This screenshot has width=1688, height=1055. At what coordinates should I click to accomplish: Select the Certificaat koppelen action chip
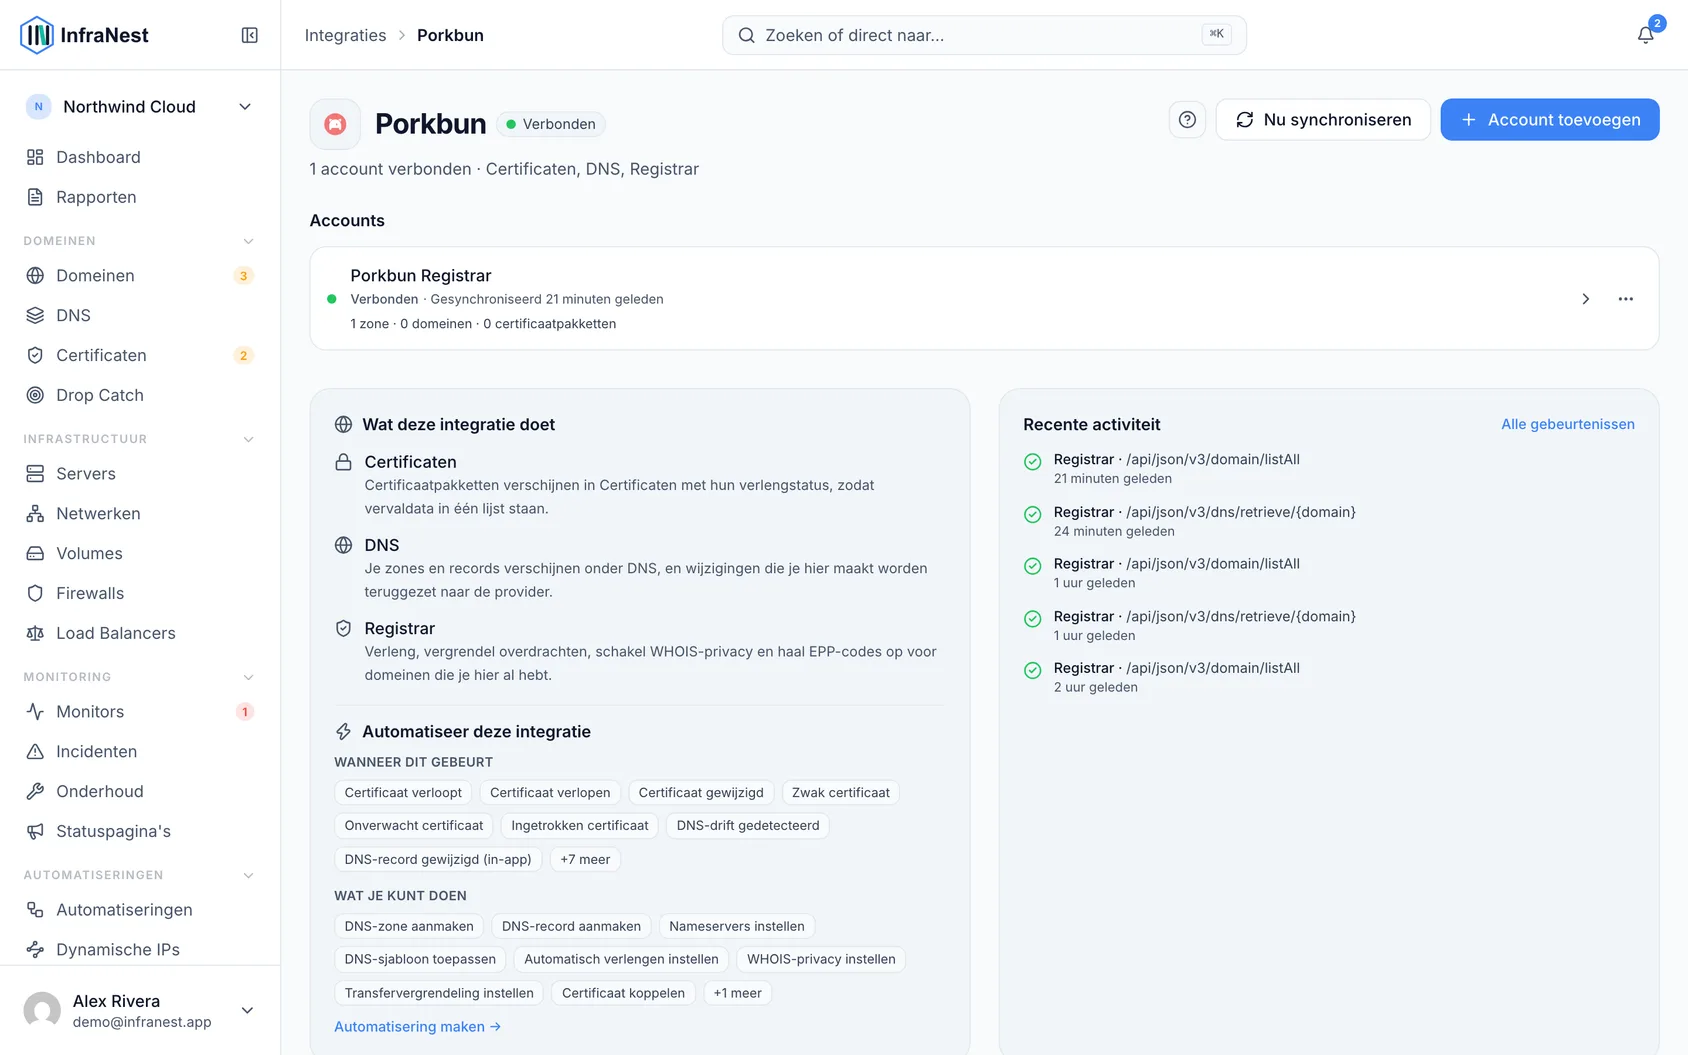623,993
